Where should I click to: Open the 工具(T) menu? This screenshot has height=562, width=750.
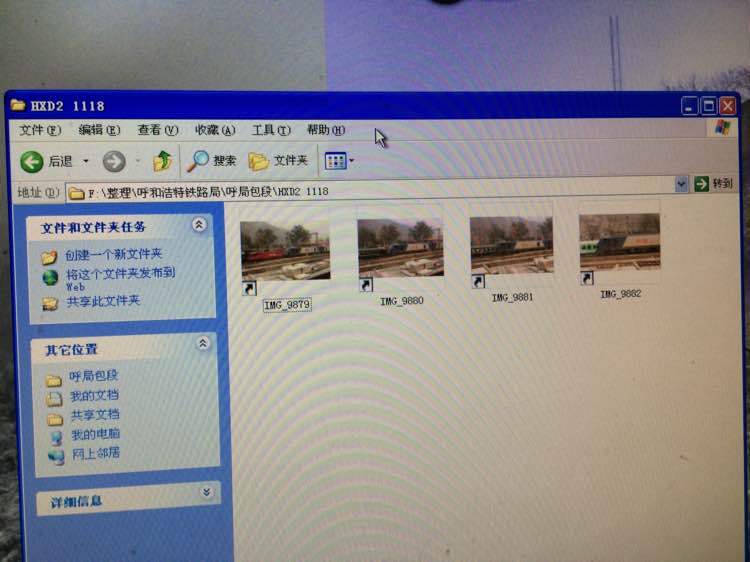point(271,130)
